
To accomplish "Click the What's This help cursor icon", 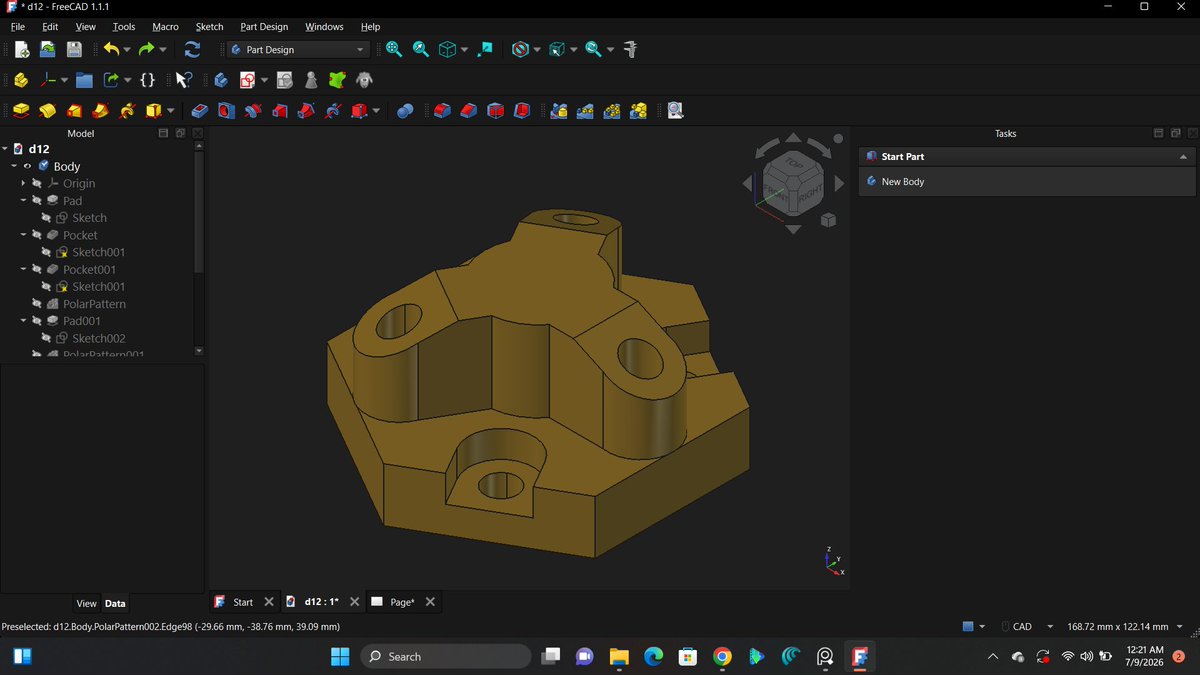I will coord(183,80).
